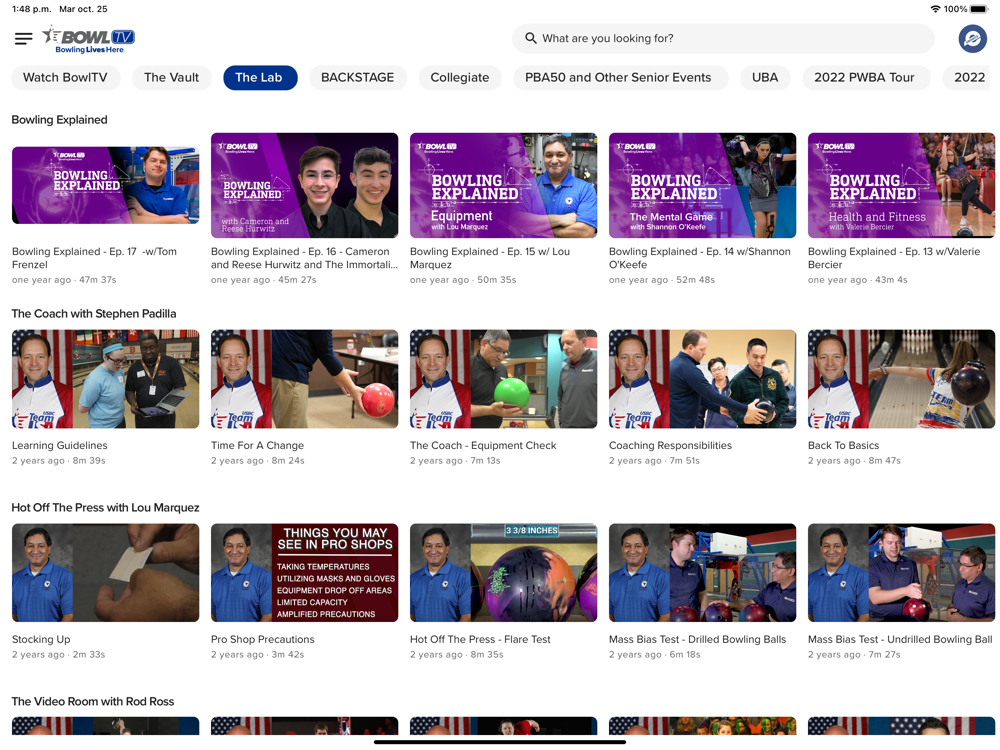Click the search magnifier icon
The height and width of the screenshot is (750, 1000).
[531, 38]
